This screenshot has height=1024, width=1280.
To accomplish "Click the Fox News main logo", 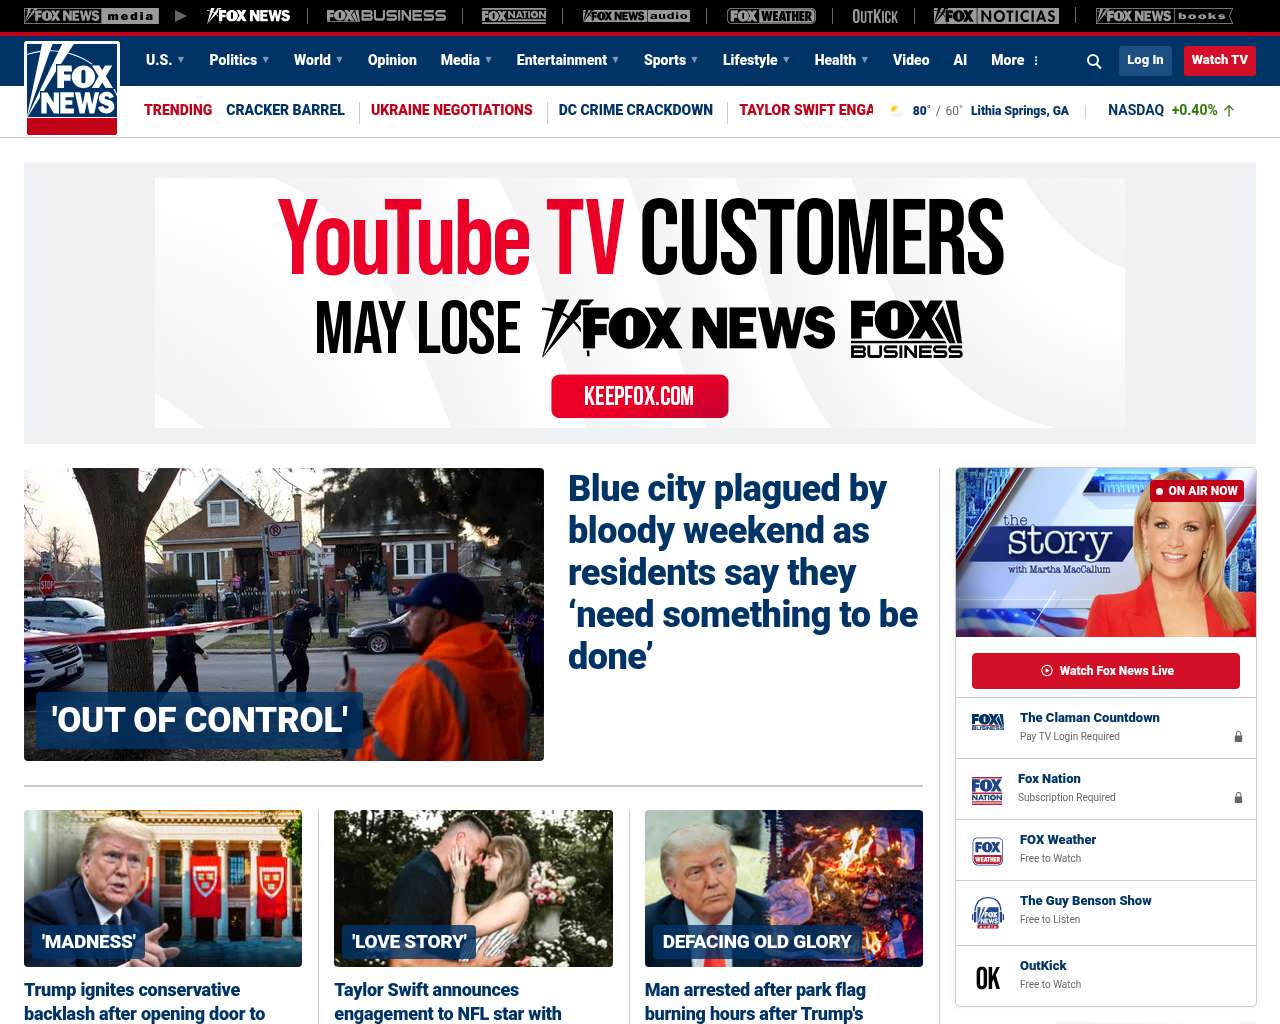I will 72,88.
